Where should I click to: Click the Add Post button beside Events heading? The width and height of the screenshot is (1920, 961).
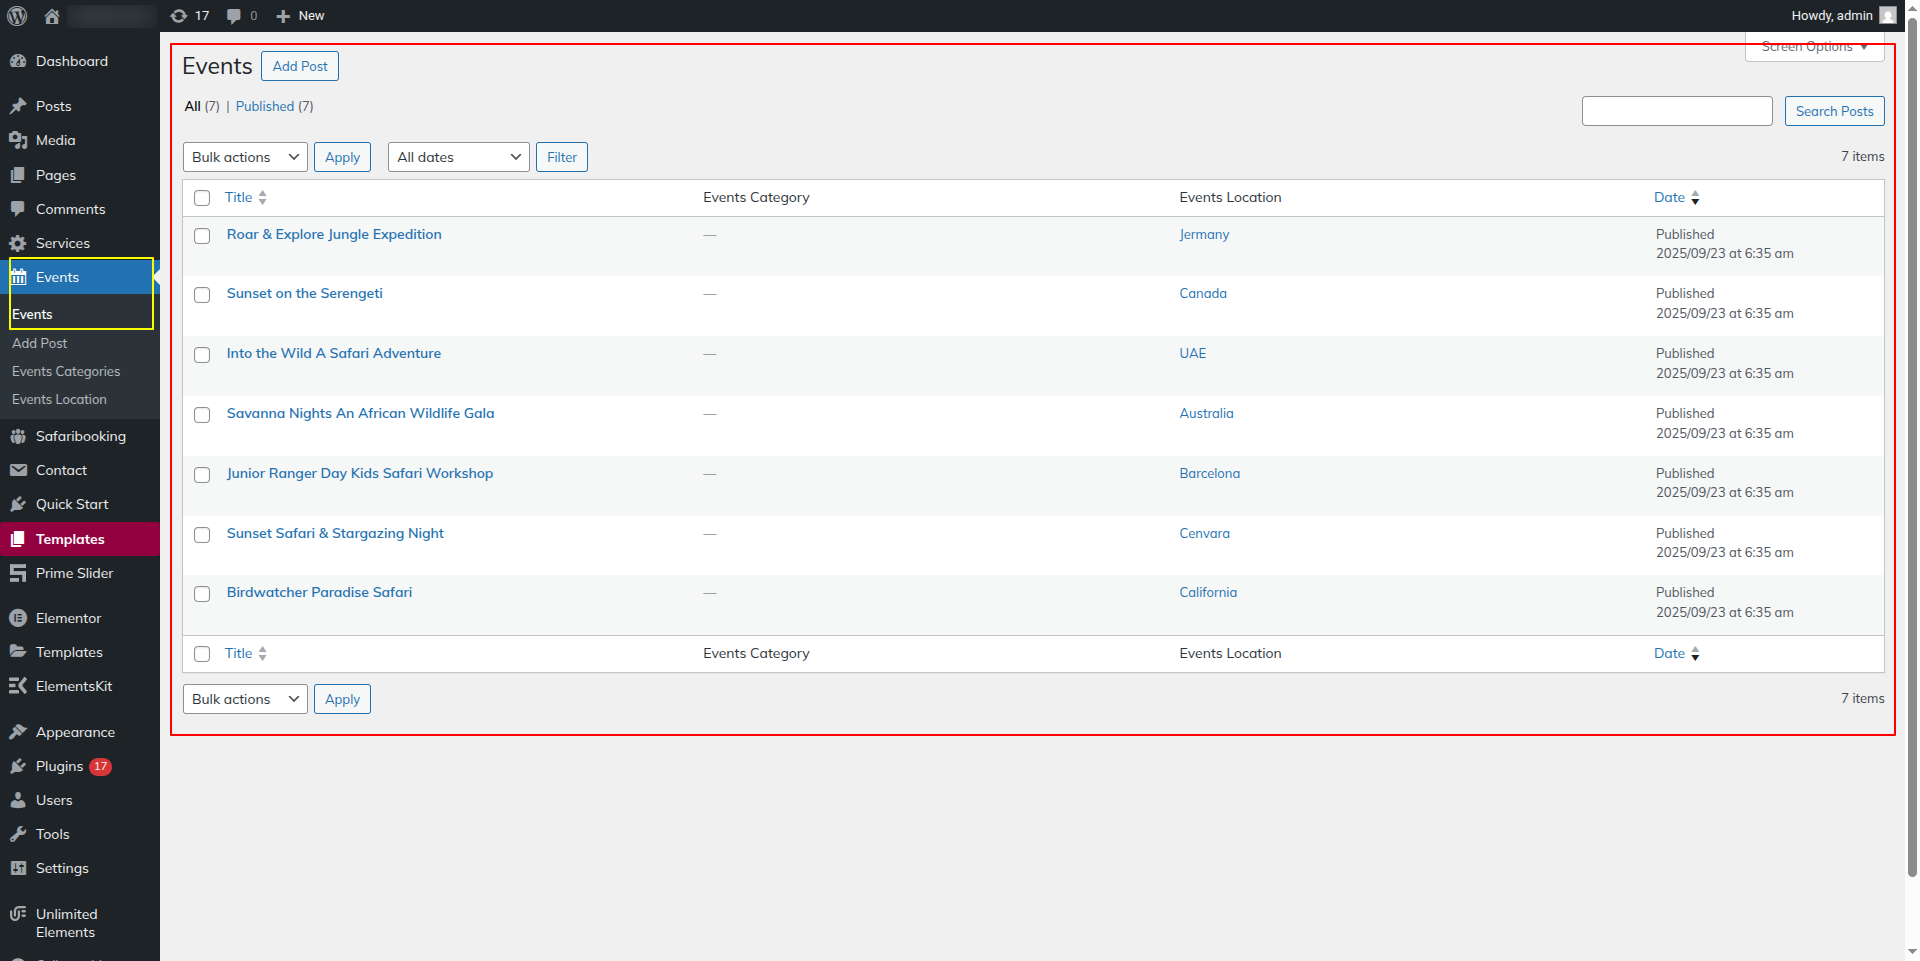coord(300,66)
